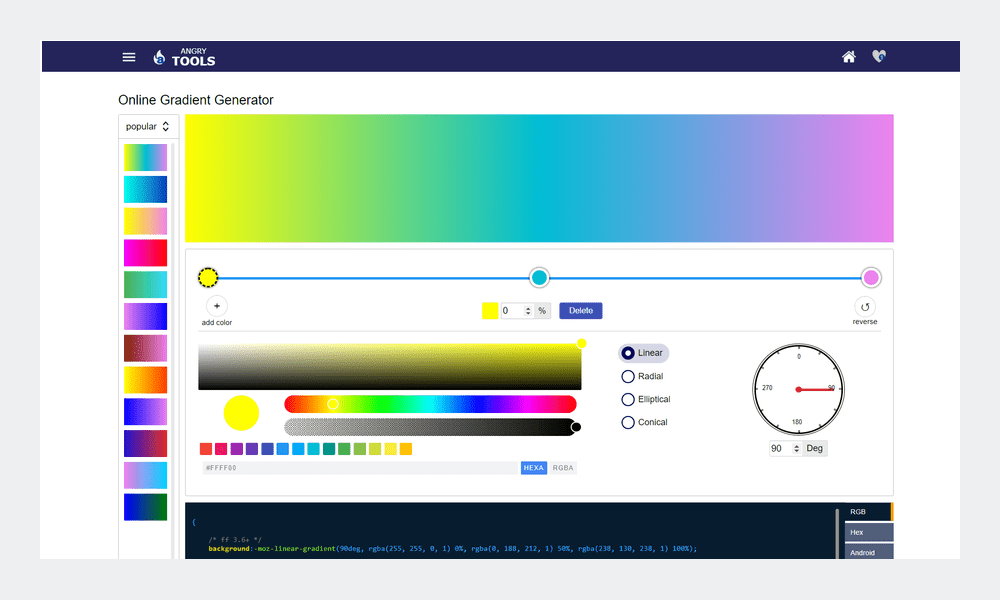This screenshot has height=600, width=1000.
Task: Click the code panel scrollbar
Action: click(x=837, y=533)
